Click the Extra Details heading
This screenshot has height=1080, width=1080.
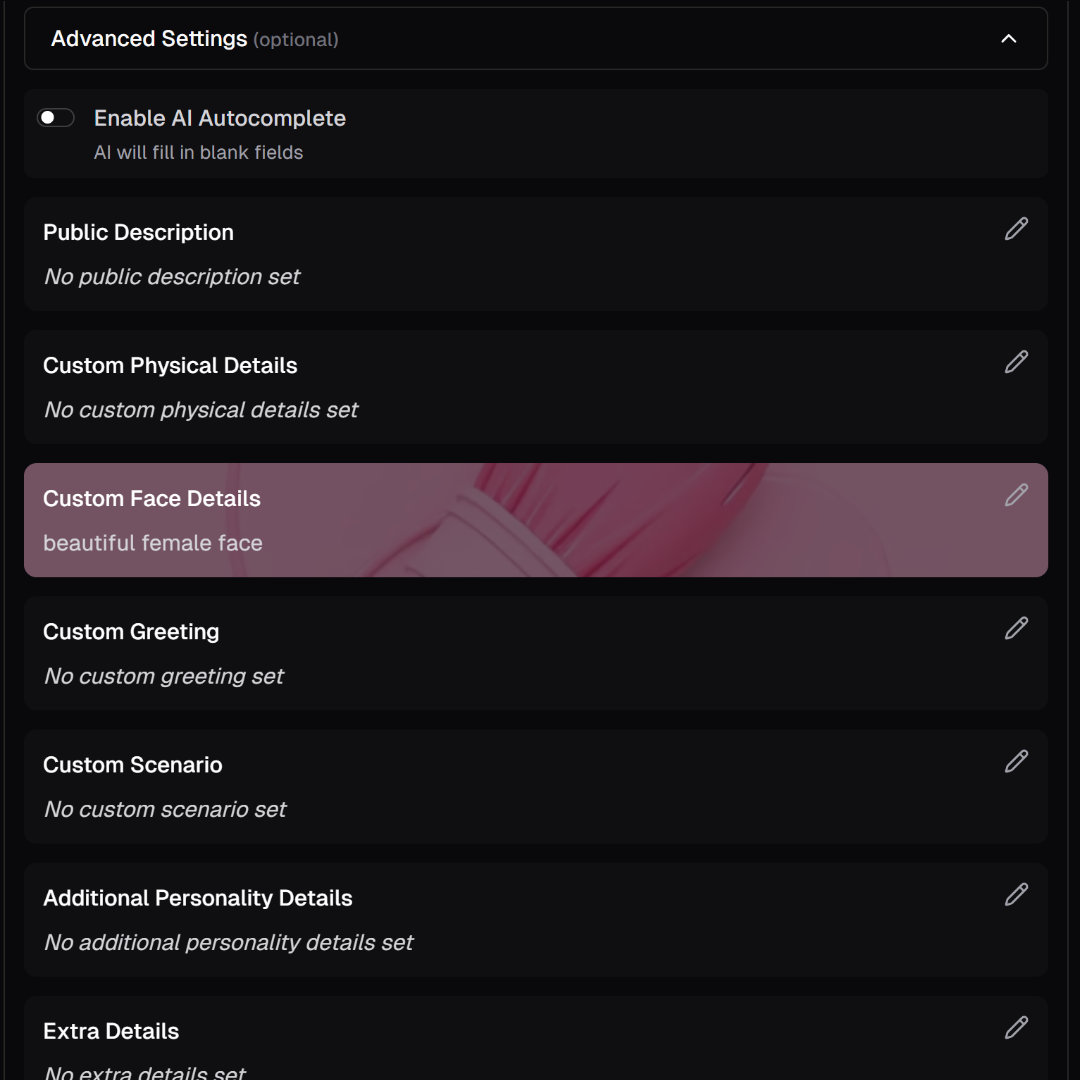point(111,1031)
